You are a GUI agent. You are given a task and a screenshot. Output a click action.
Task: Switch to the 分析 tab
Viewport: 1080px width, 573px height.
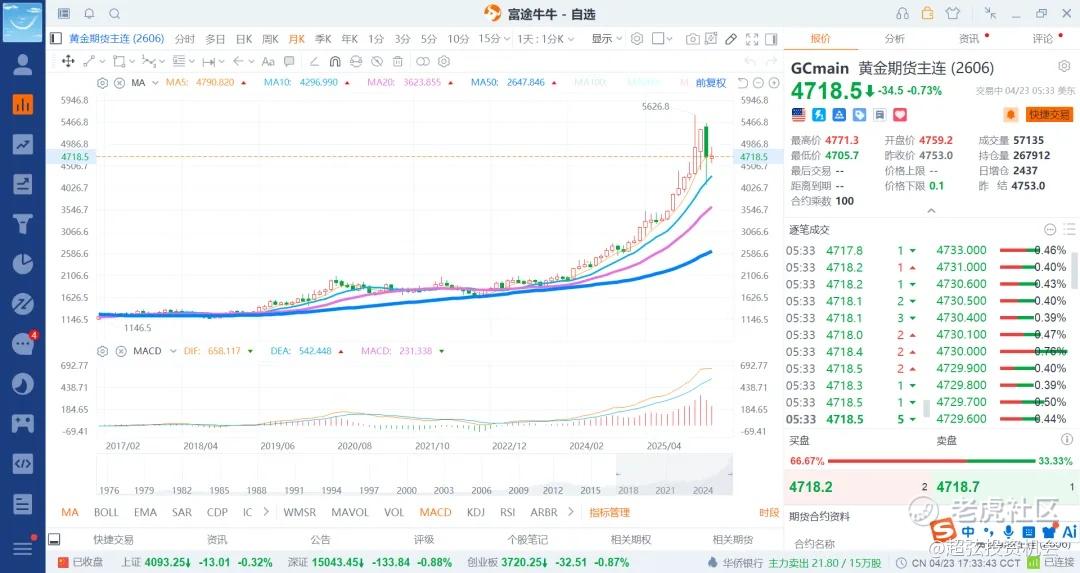tap(894, 39)
